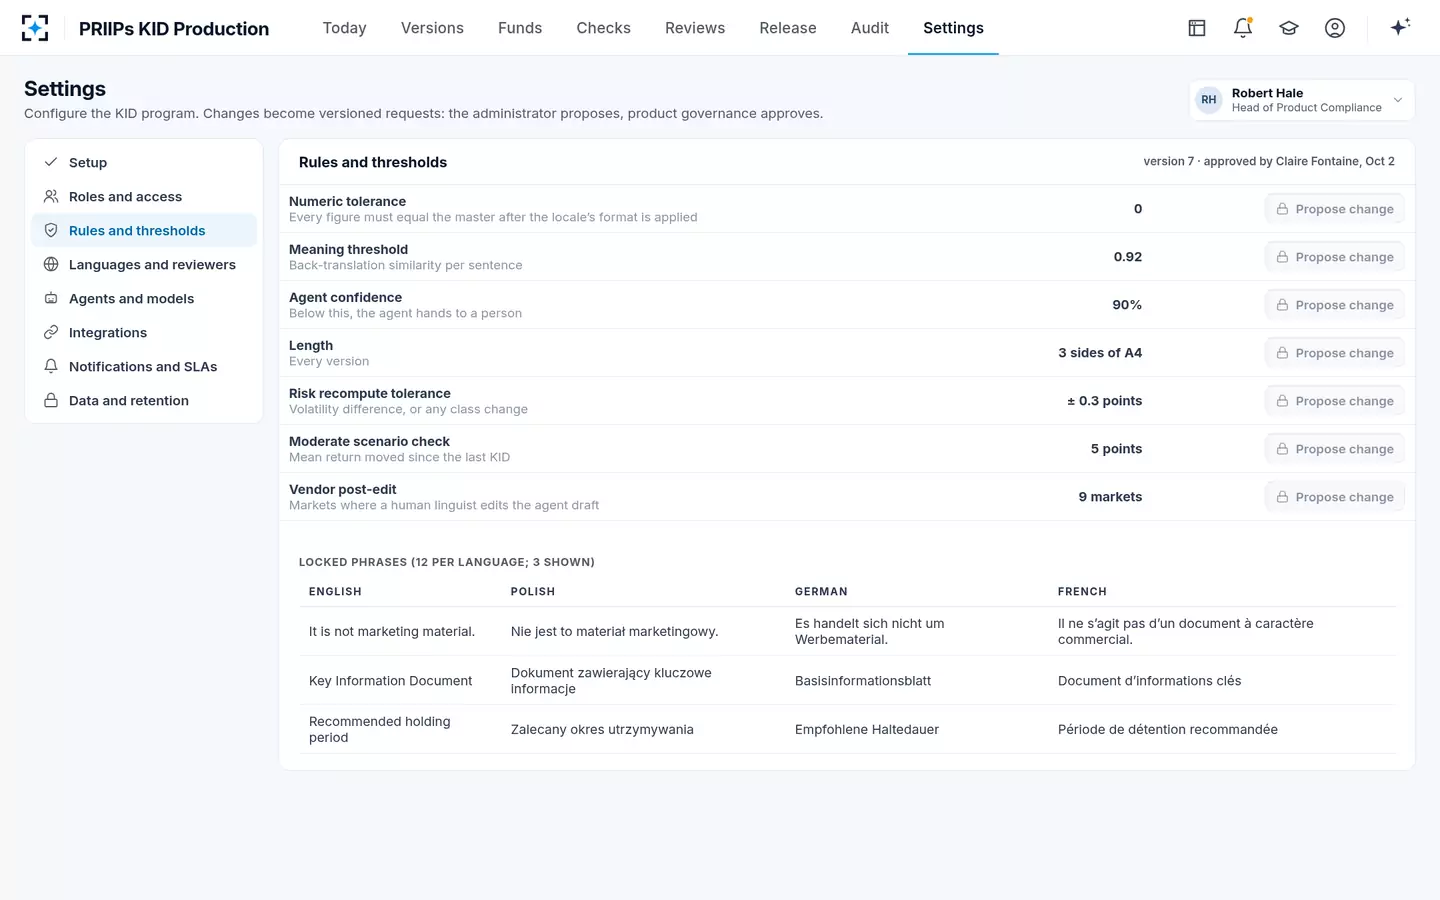Propose change for Meaning threshold
Viewport: 1440px width, 900px height.
pos(1335,257)
